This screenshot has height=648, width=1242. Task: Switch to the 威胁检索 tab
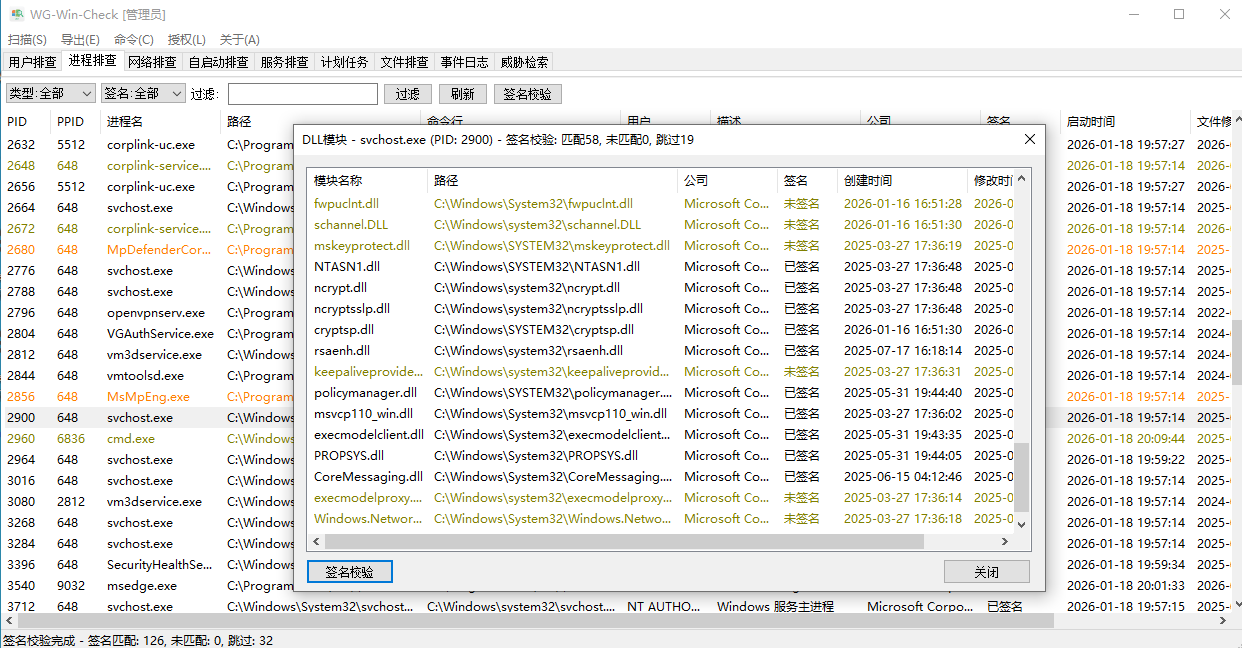pyautogui.click(x=524, y=62)
